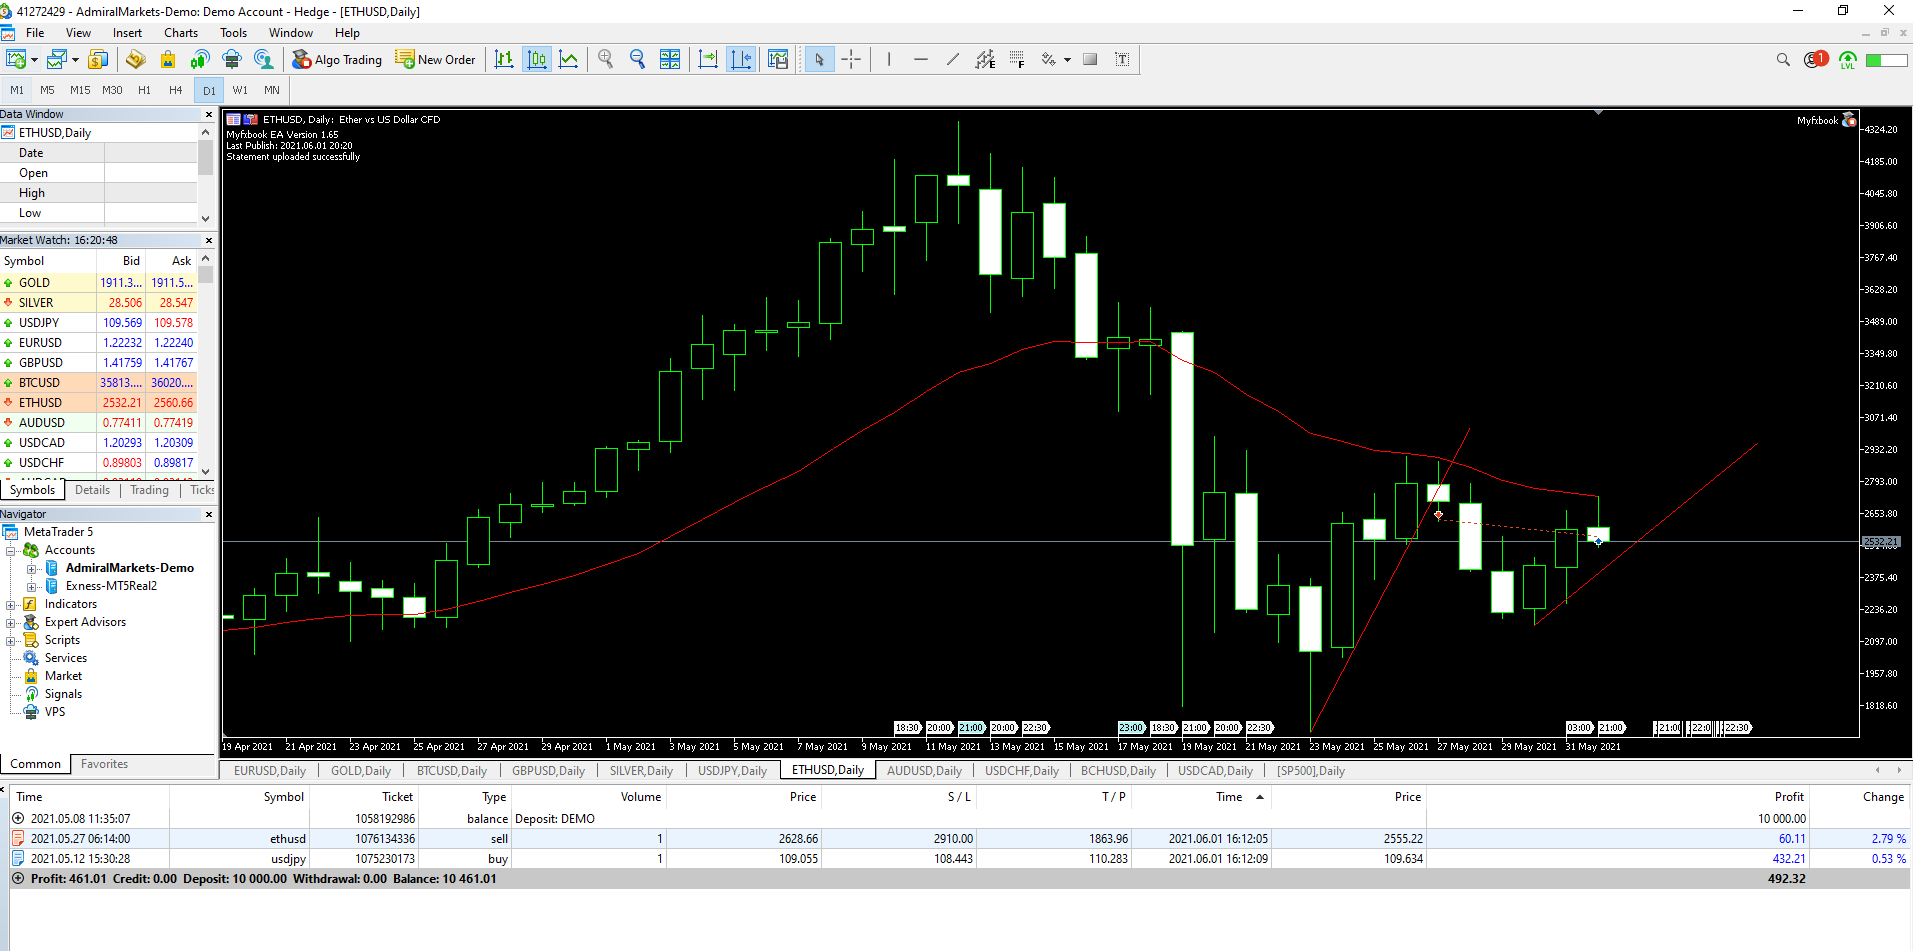Viewport: 1913px width, 951px height.
Task: Select the horizontal line drawing tool
Action: [x=921, y=60]
